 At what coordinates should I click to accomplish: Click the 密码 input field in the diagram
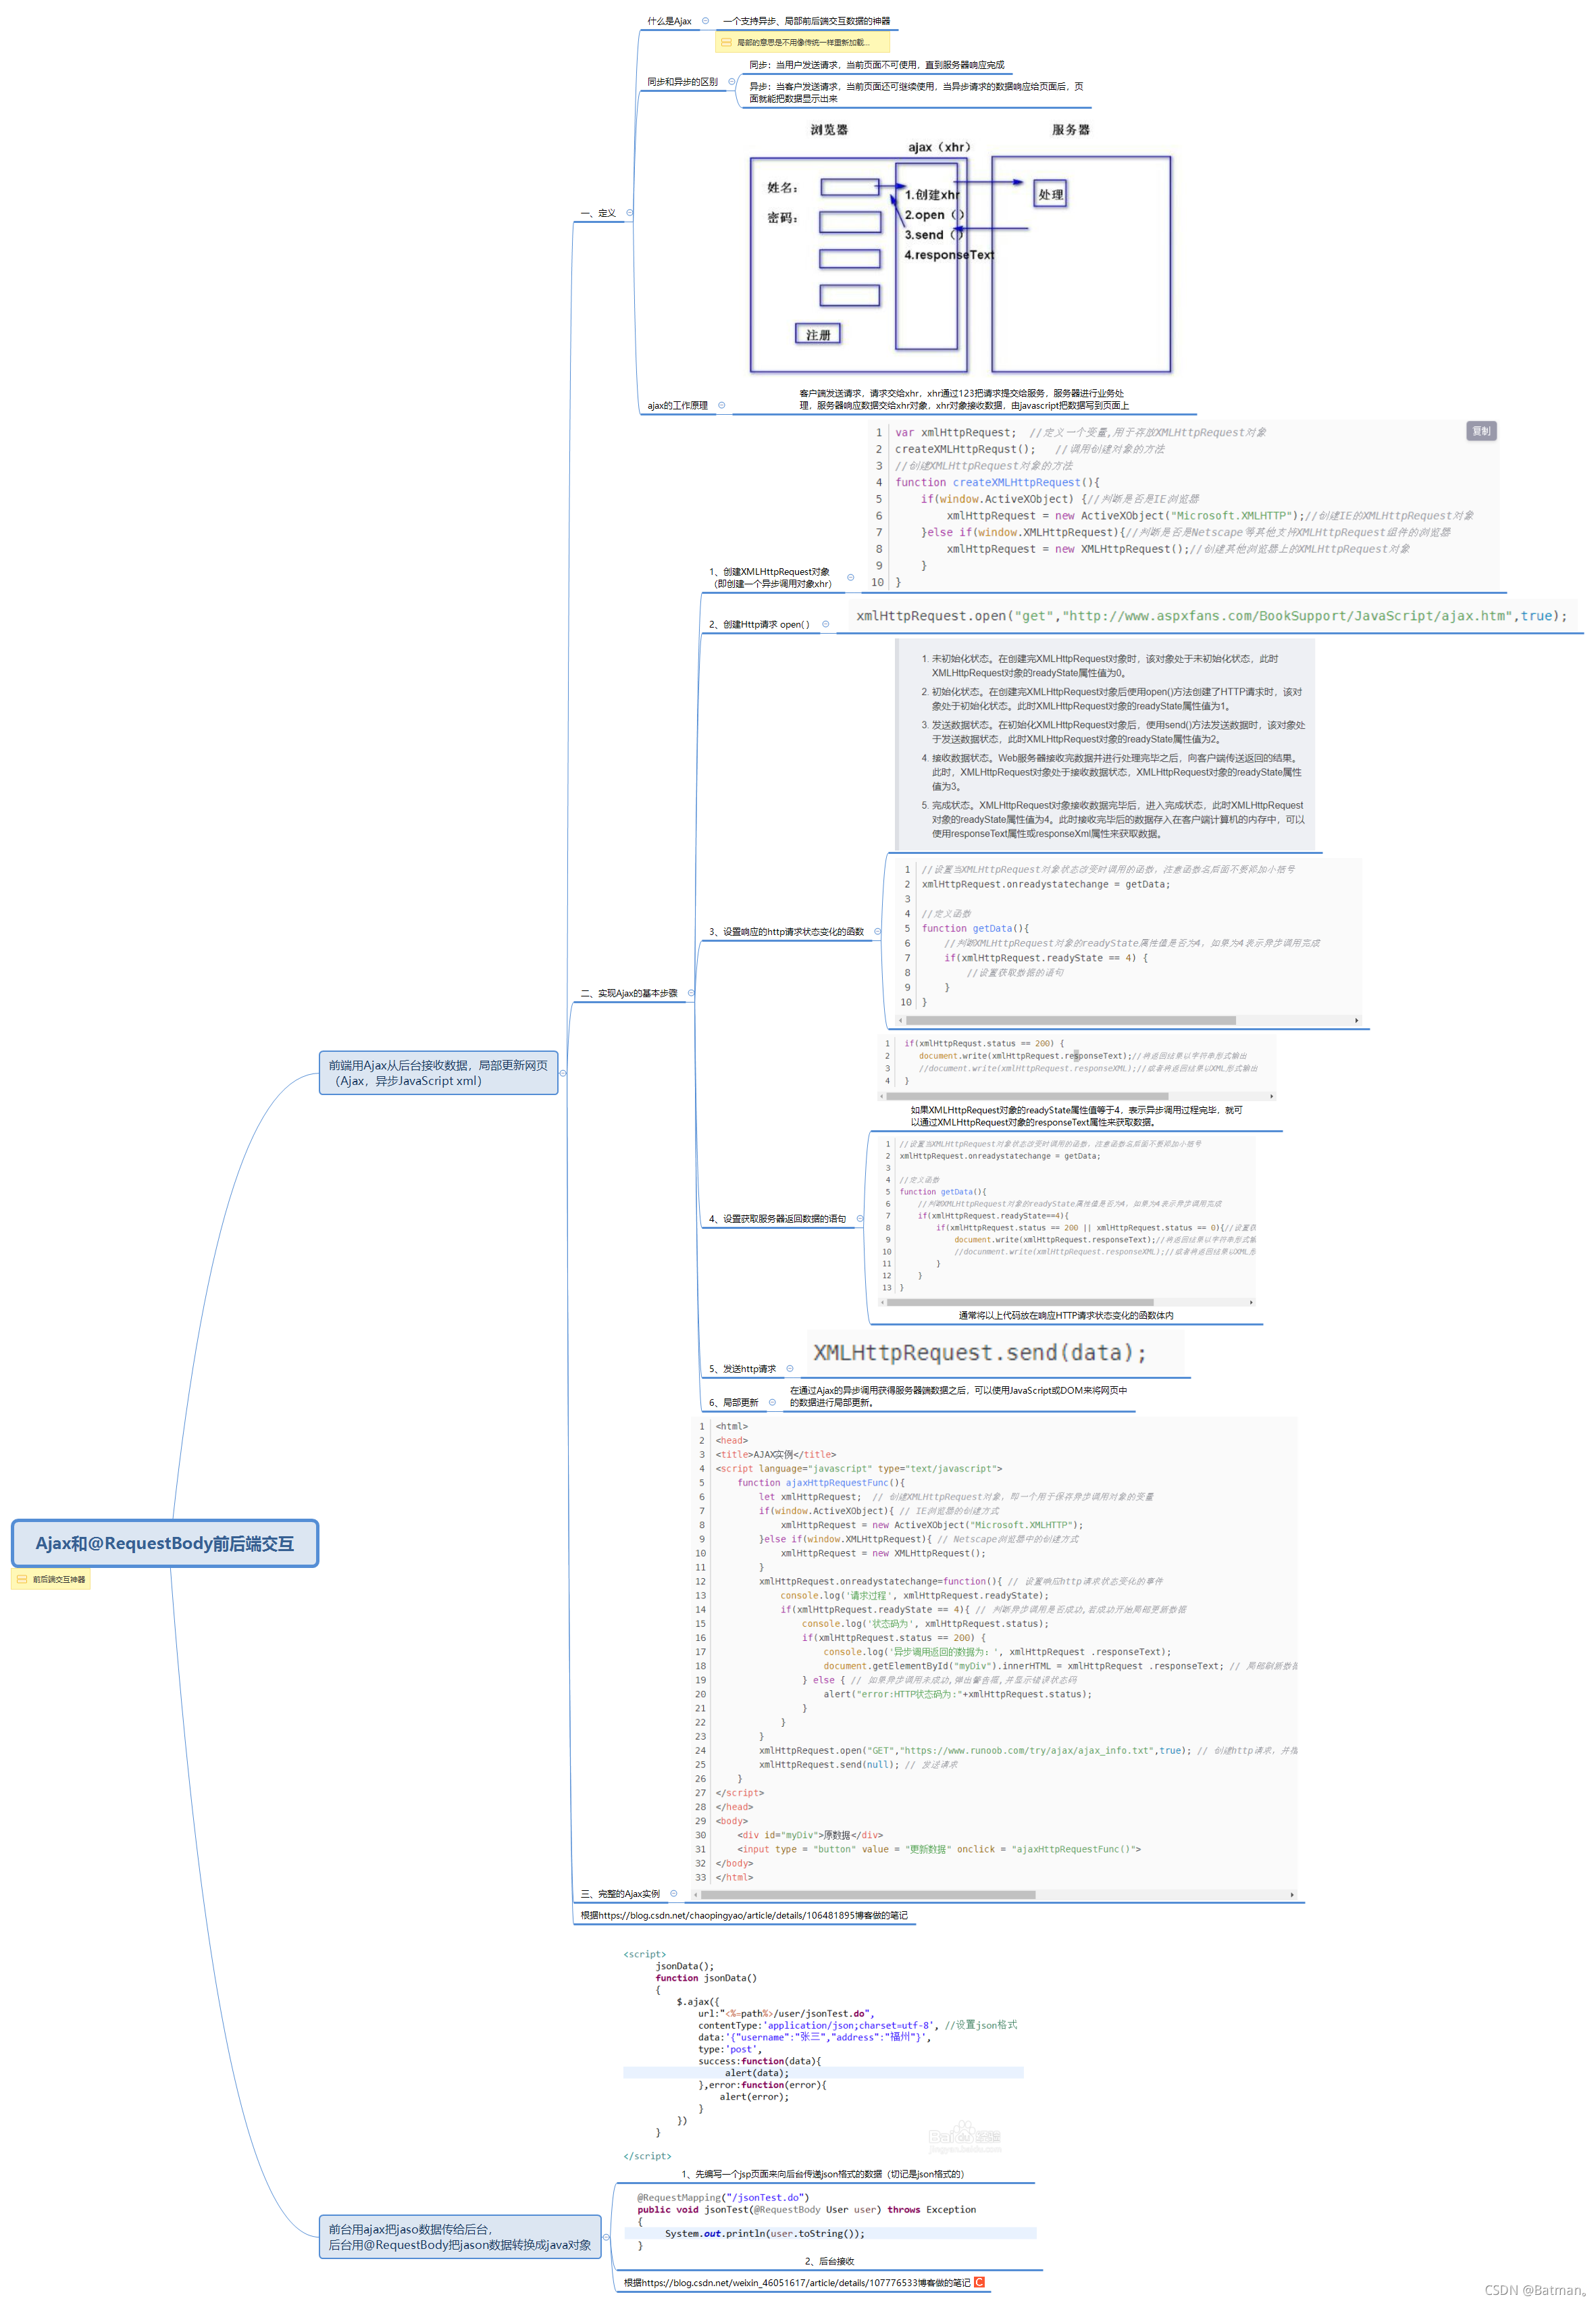[850, 221]
